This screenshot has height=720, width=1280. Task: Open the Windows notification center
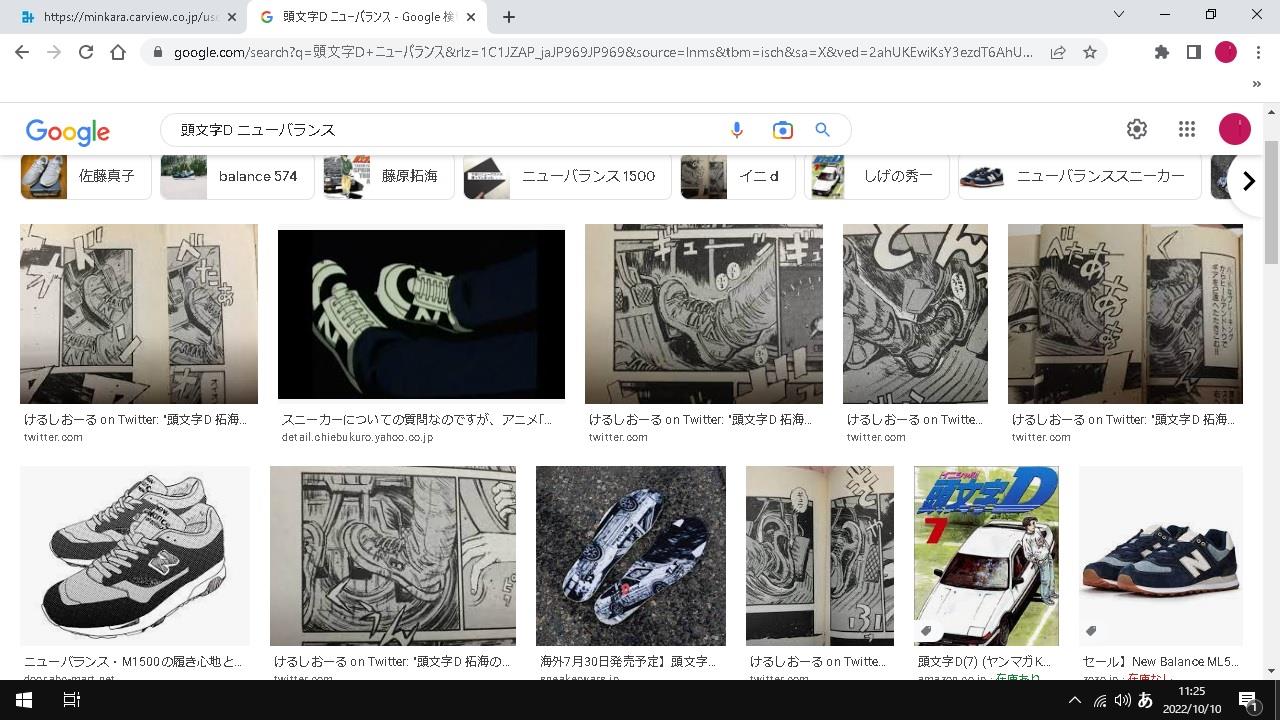tap(1248, 700)
